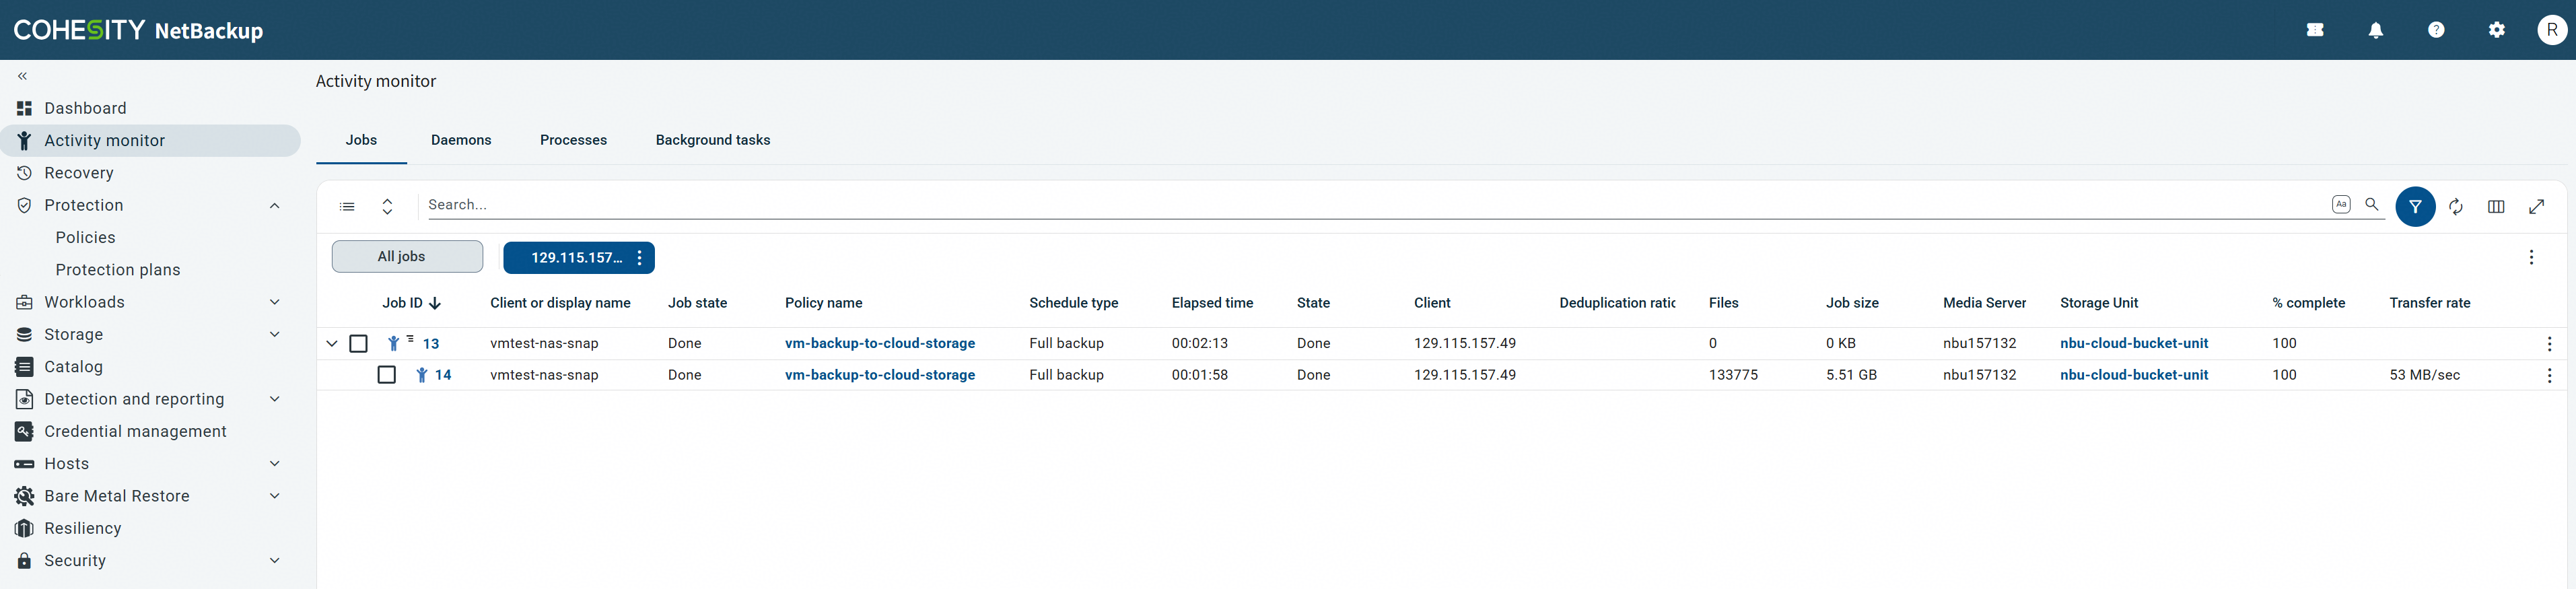Screen dimensions: 2576x589
Task: Click the 00:02:13 elapsed time cell
Action: tap(1199, 343)
